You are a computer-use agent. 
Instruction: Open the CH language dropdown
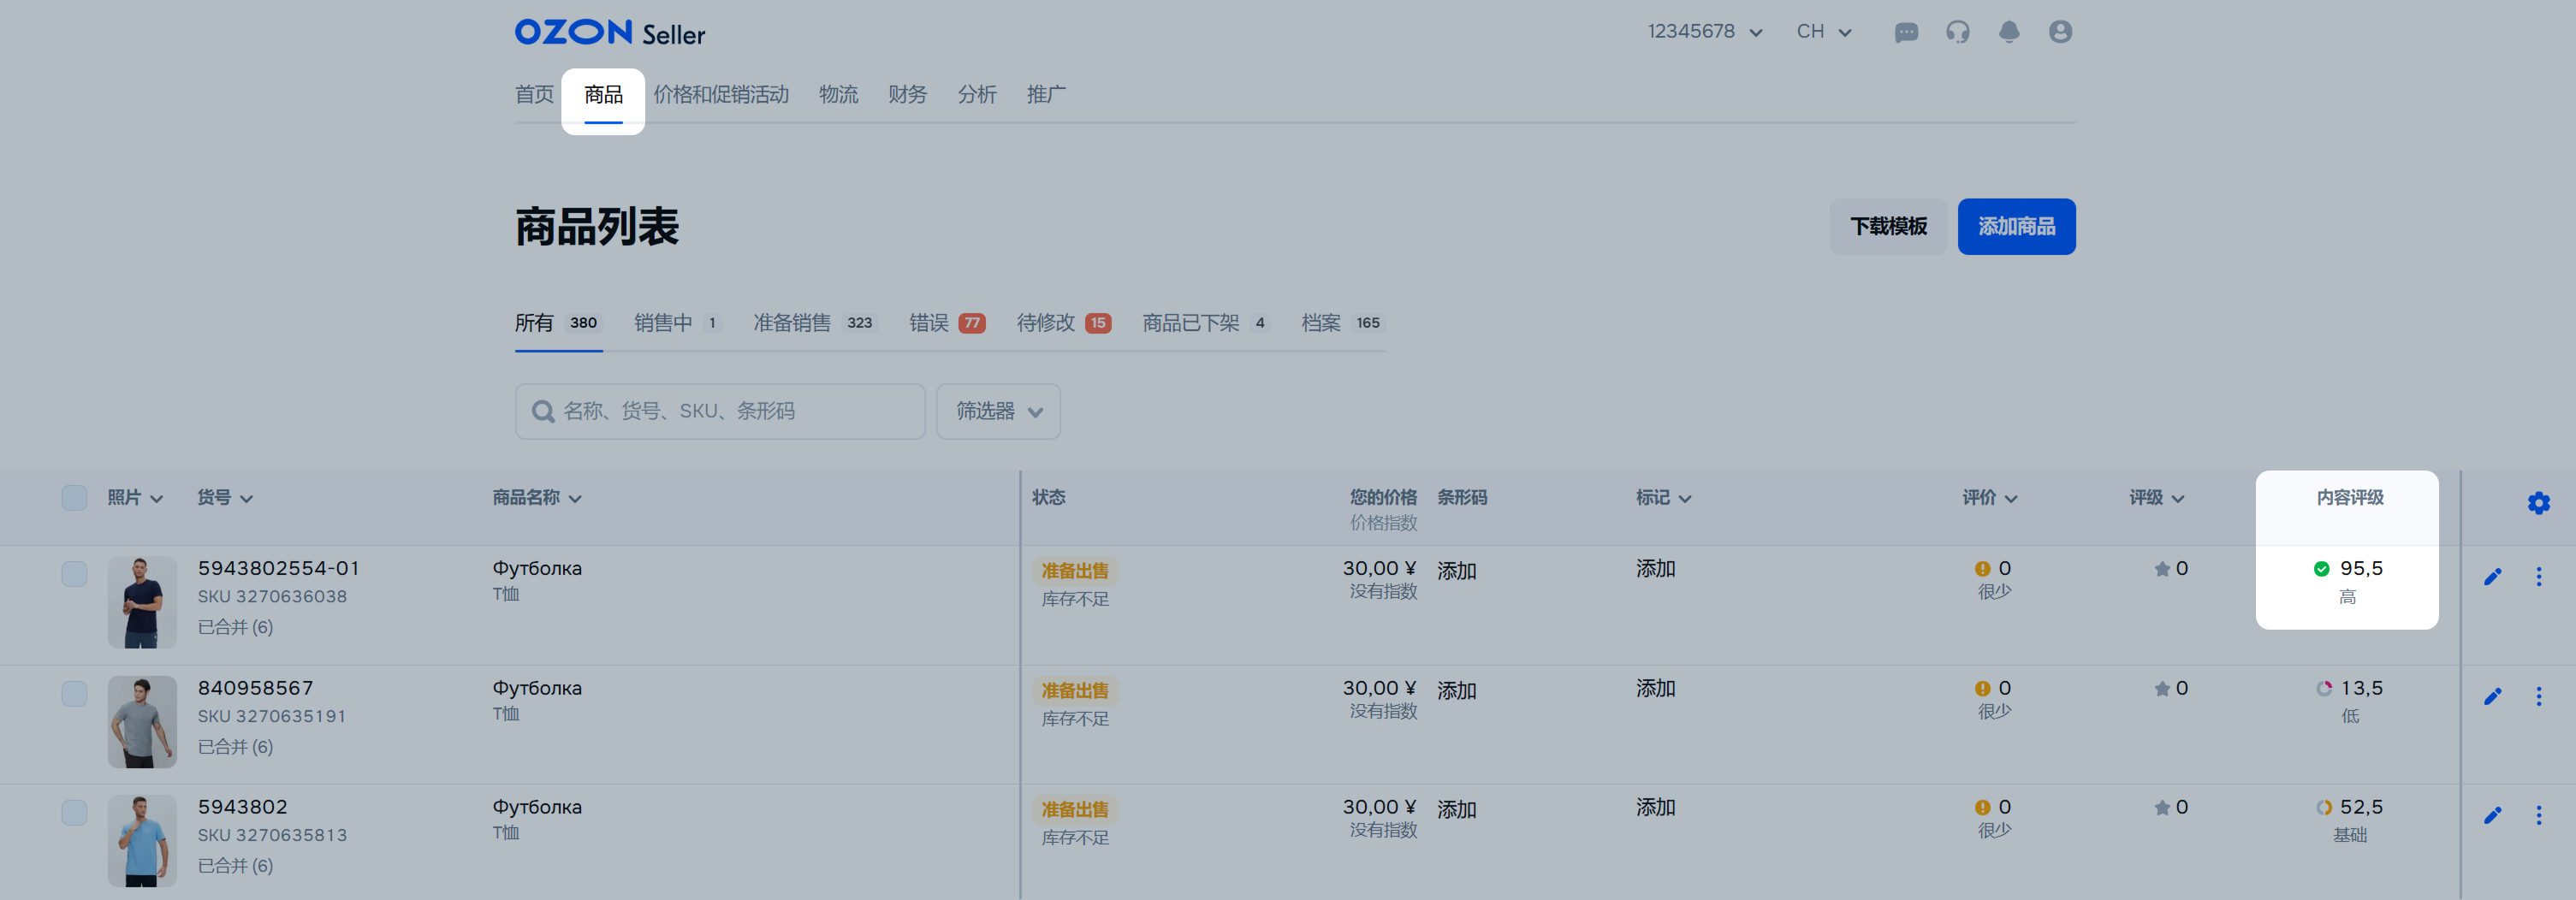click(1823, 32)
